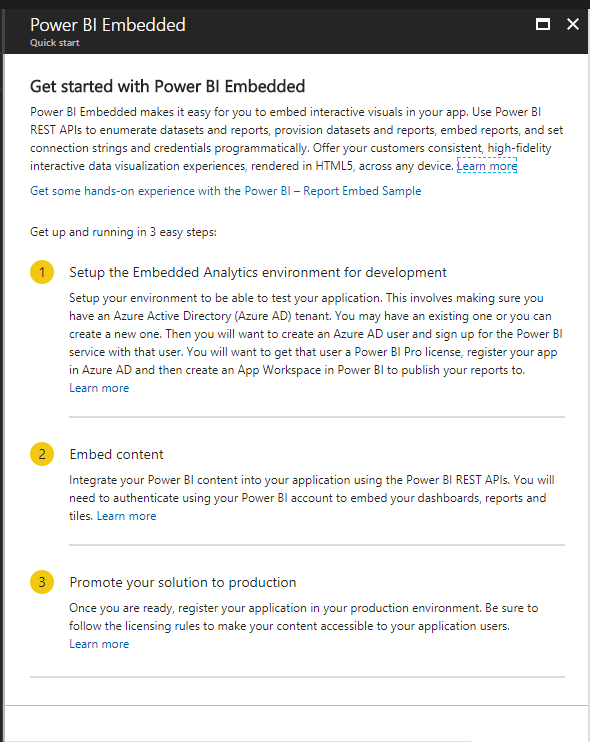Select the yellow step 3 badge
Image resolution: width=590 pixels, height=742 pixels.
click(x=42, y=582)
